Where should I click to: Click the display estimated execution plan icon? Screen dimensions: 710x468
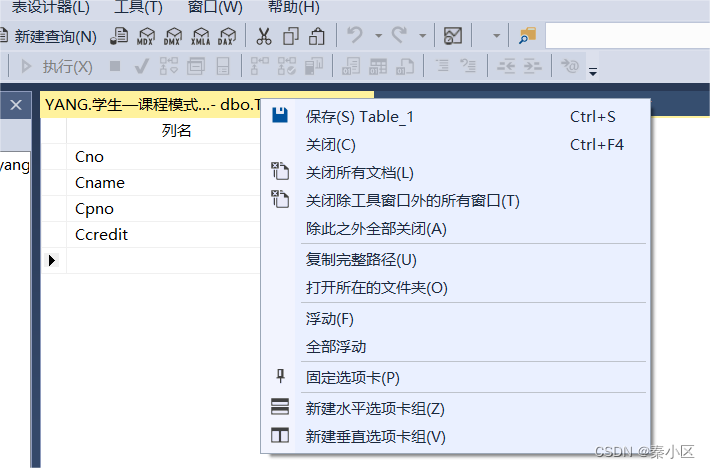point(168,66)
